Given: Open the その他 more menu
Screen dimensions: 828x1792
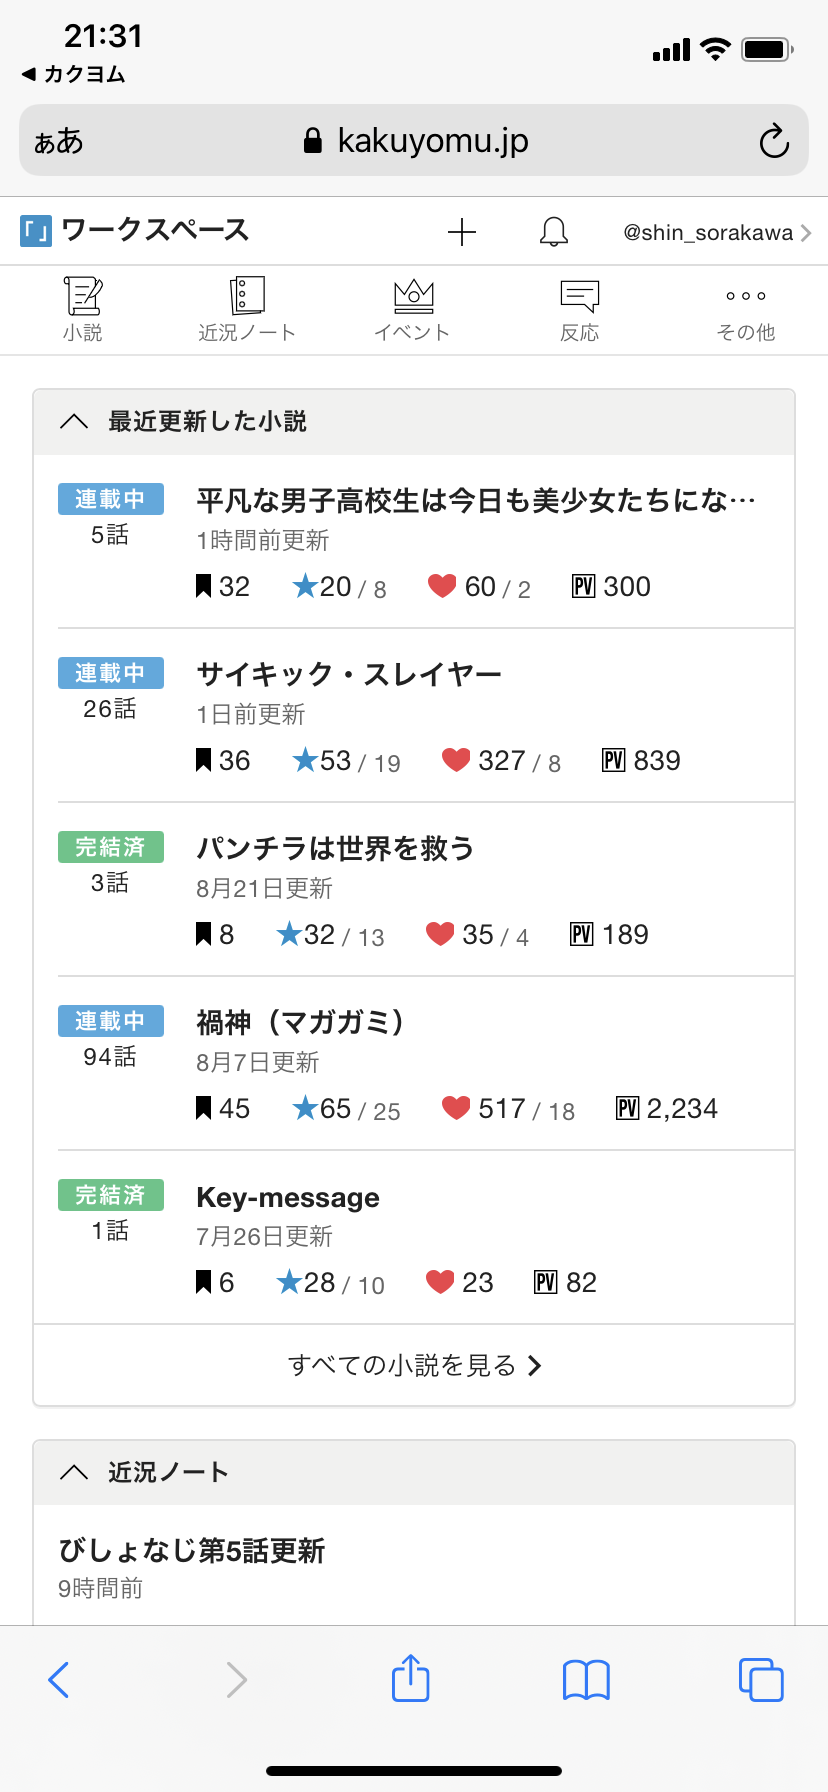Looking at the screenshot, I should [746, 310].
